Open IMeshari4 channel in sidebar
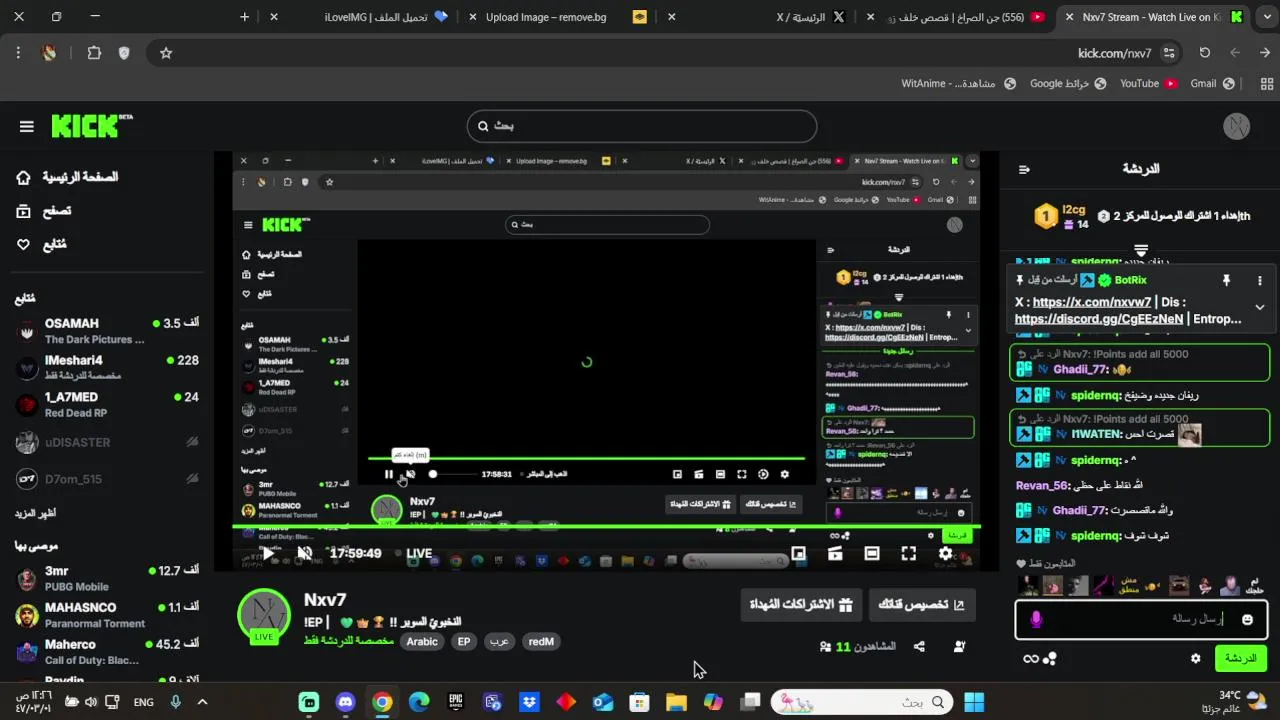The width and height of the screenshot is (1280, 720). tap(107, 367)
